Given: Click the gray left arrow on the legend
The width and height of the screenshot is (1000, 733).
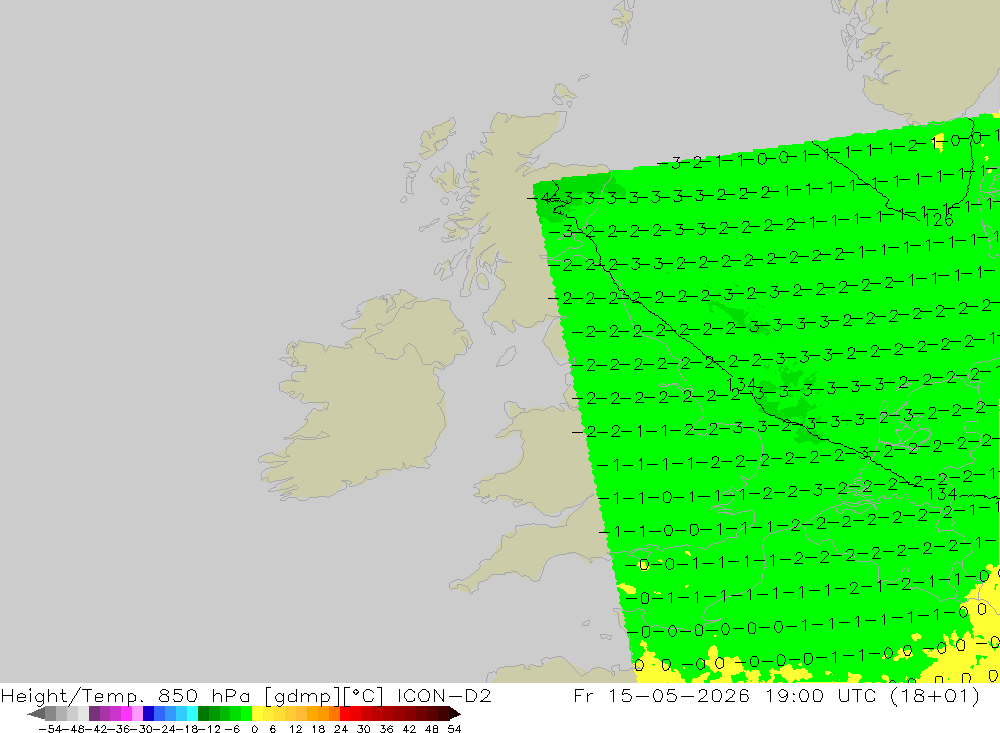Looking at the screenshot, I should click(36, 713).
